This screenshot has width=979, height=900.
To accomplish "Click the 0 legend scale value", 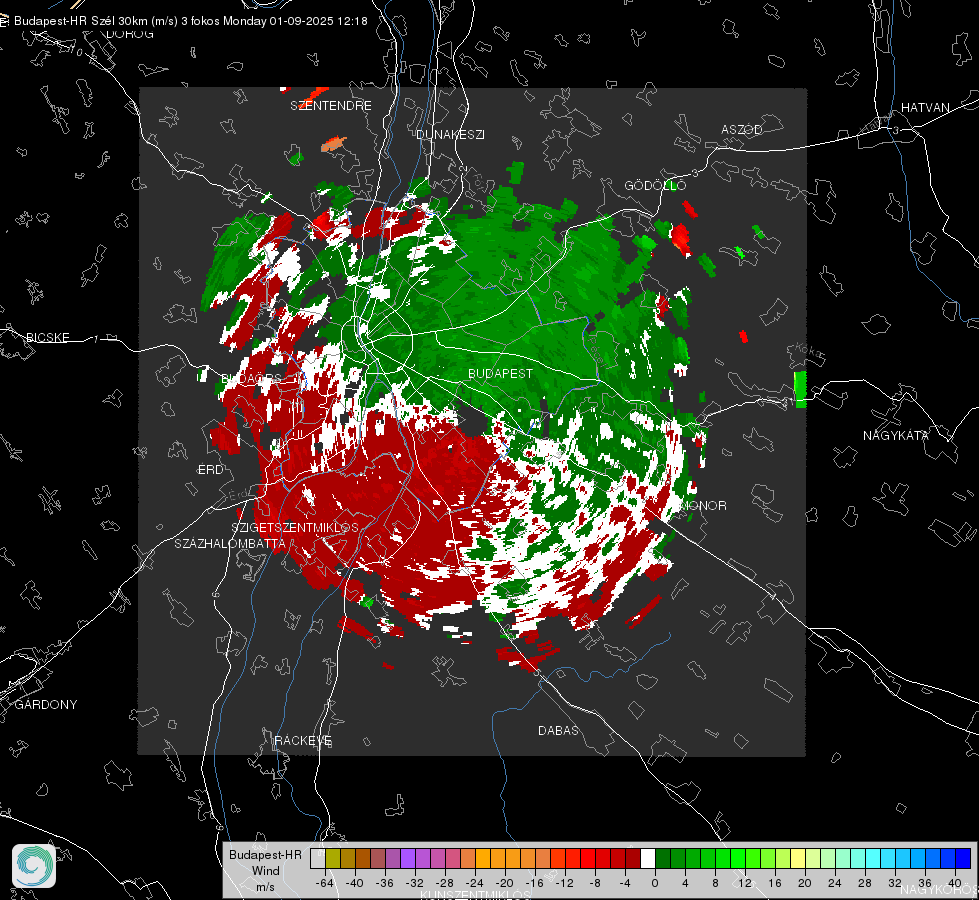I will [x=655, y=883].
